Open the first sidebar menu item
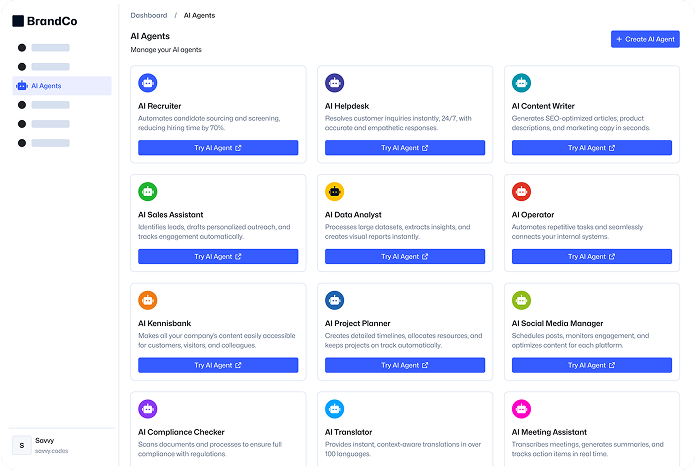Viewport: 695px width, 470px height. [50, 47]
